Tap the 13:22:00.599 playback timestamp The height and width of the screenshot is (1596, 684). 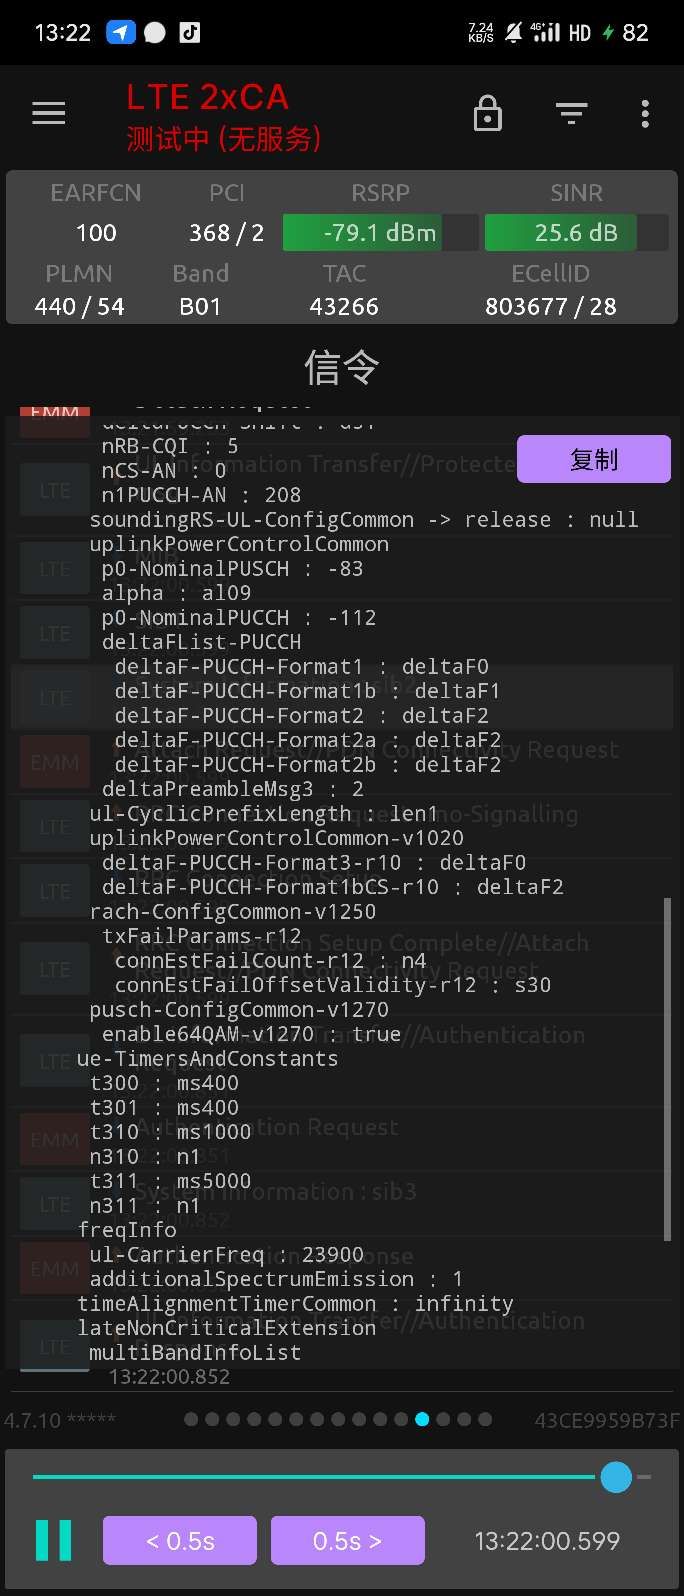(x=547, y=1540)
